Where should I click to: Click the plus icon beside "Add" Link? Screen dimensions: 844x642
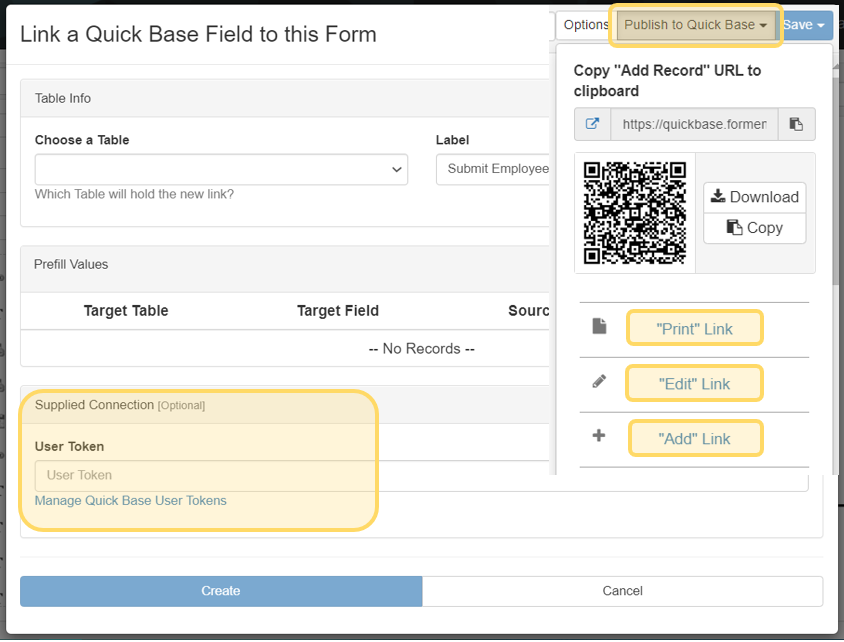(x=599, y=435)
